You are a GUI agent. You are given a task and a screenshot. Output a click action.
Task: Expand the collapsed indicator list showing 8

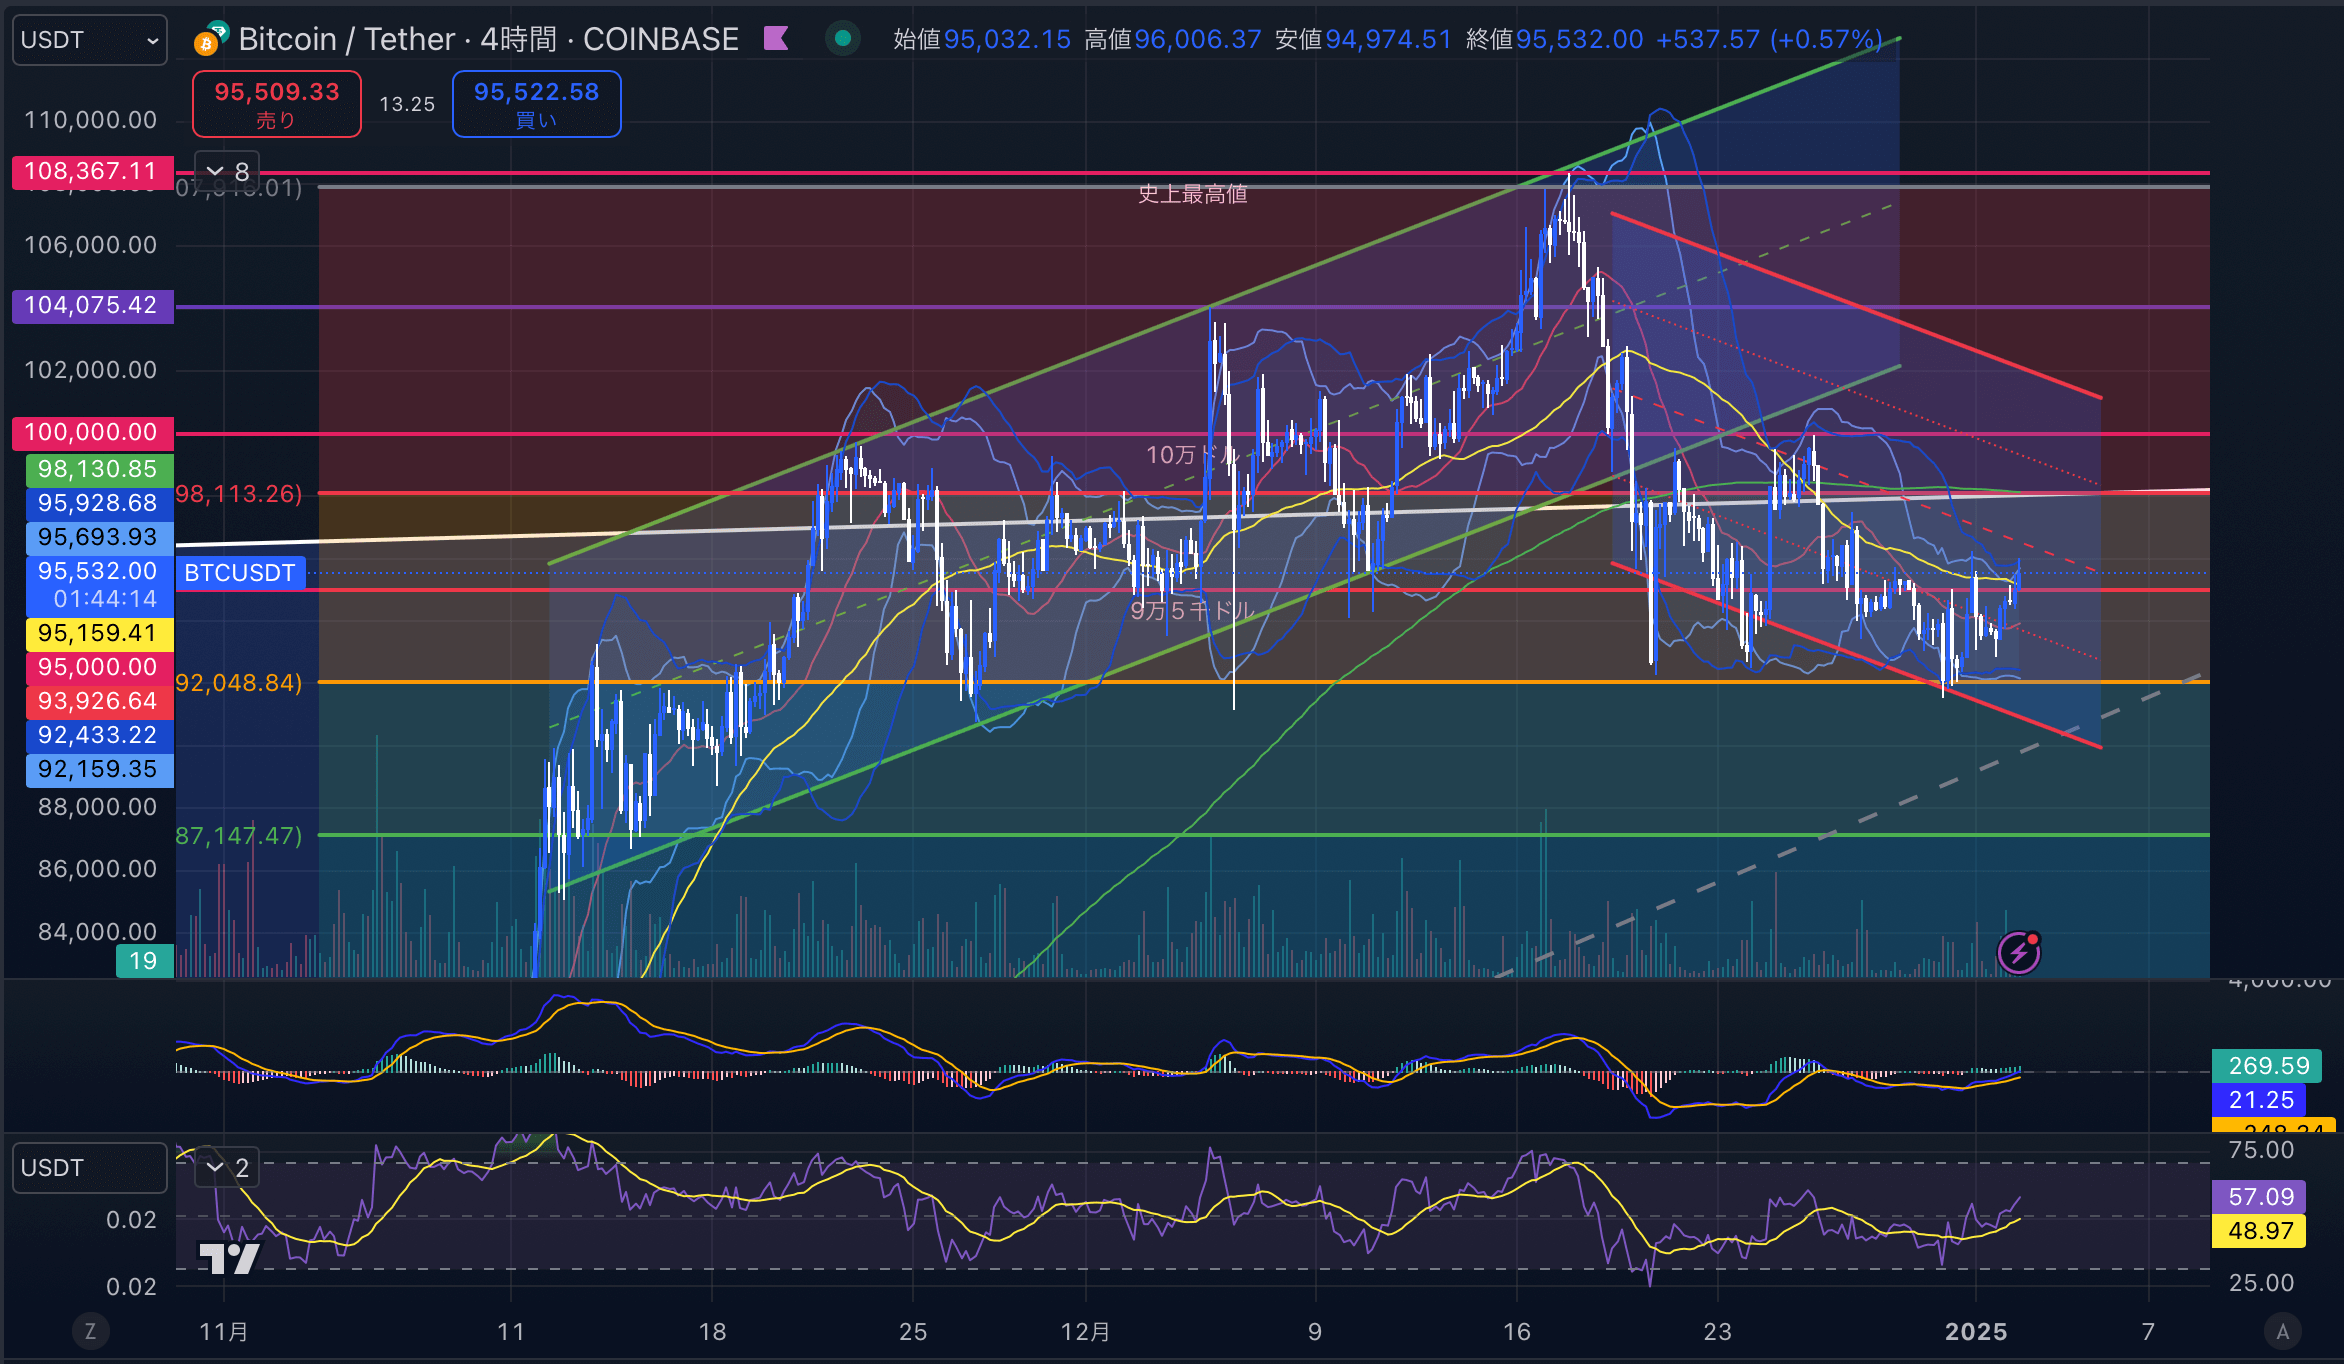[x=227, y=171]
